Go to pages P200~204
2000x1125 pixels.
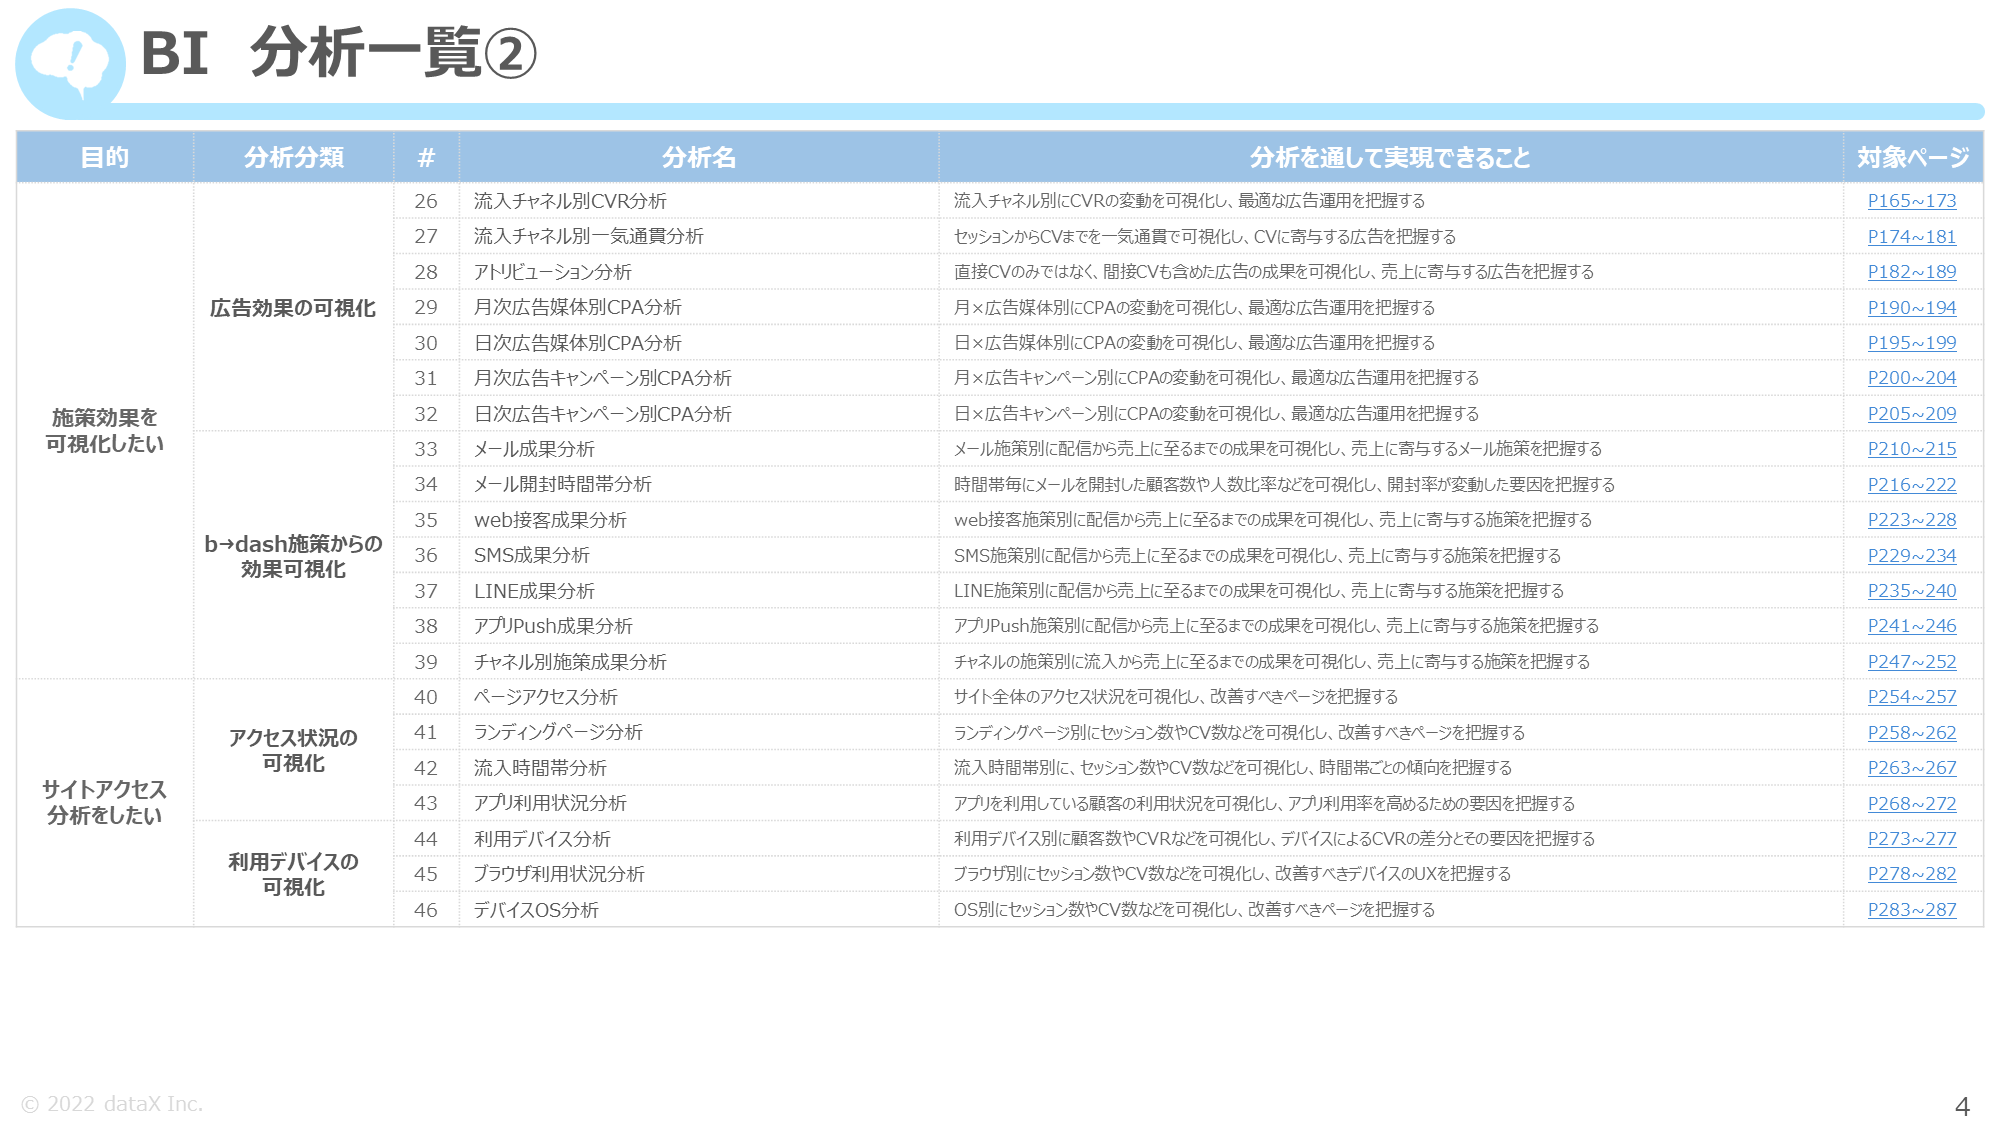pos(1911,378)
